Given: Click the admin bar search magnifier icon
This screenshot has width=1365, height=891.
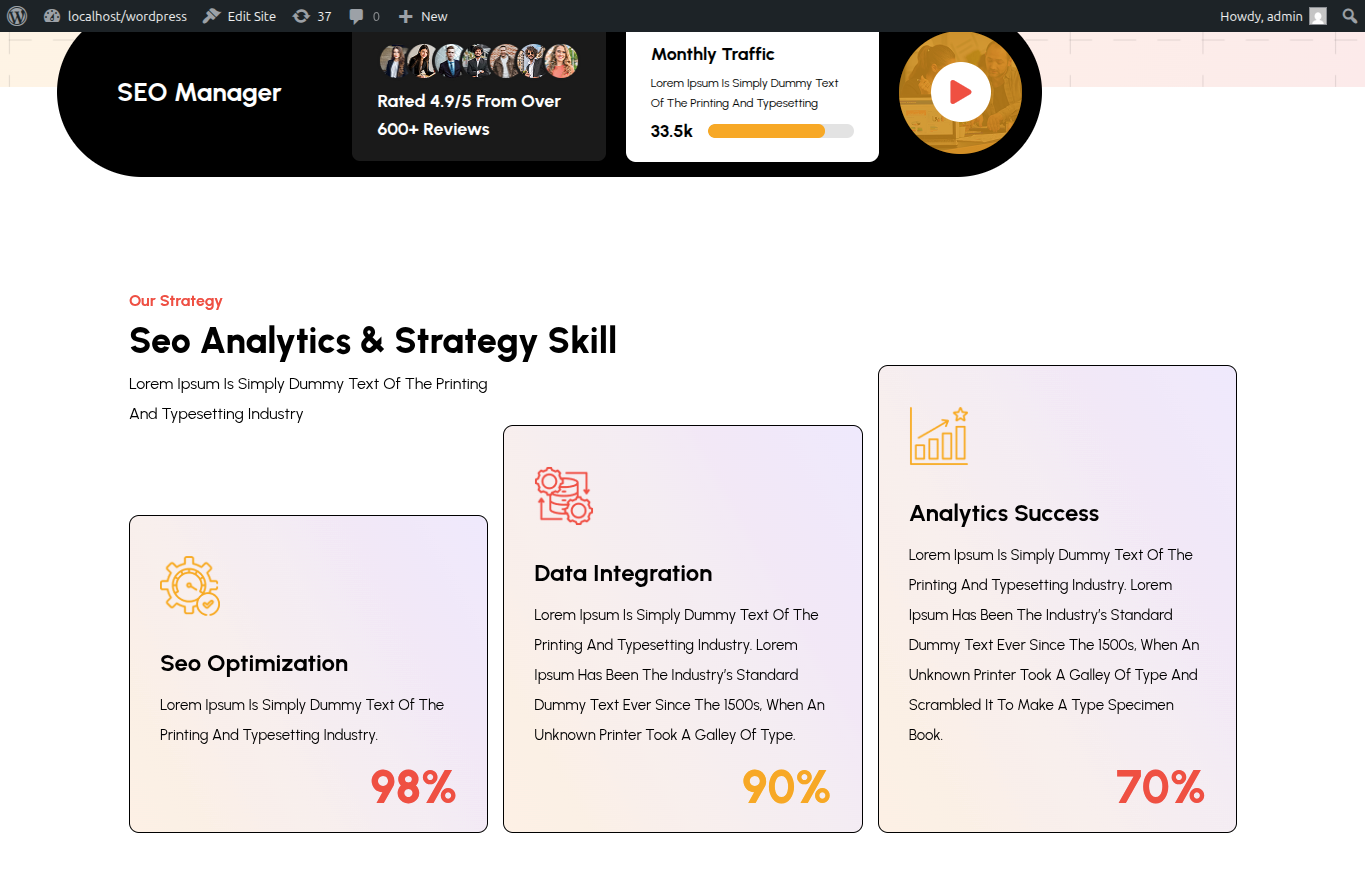Looking at the screenshot, I should (x=1349, y=16).
